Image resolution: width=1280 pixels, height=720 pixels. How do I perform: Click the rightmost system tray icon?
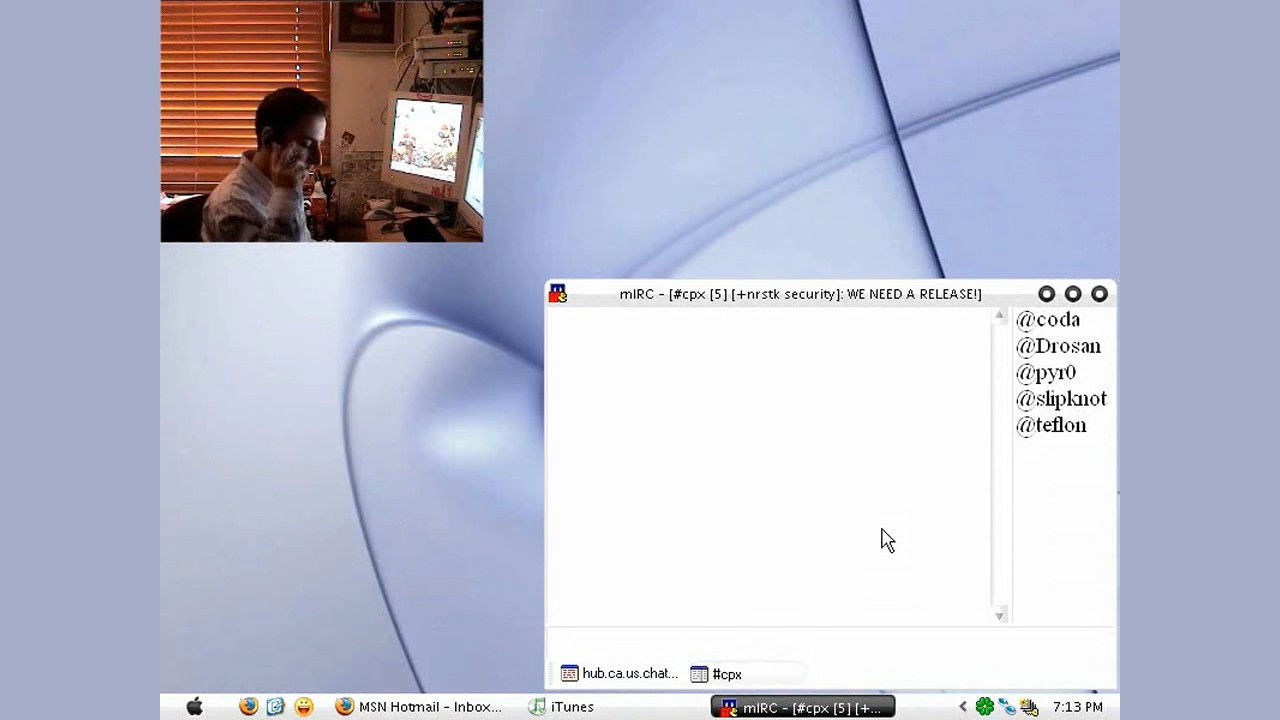[x=1029, y=707]
